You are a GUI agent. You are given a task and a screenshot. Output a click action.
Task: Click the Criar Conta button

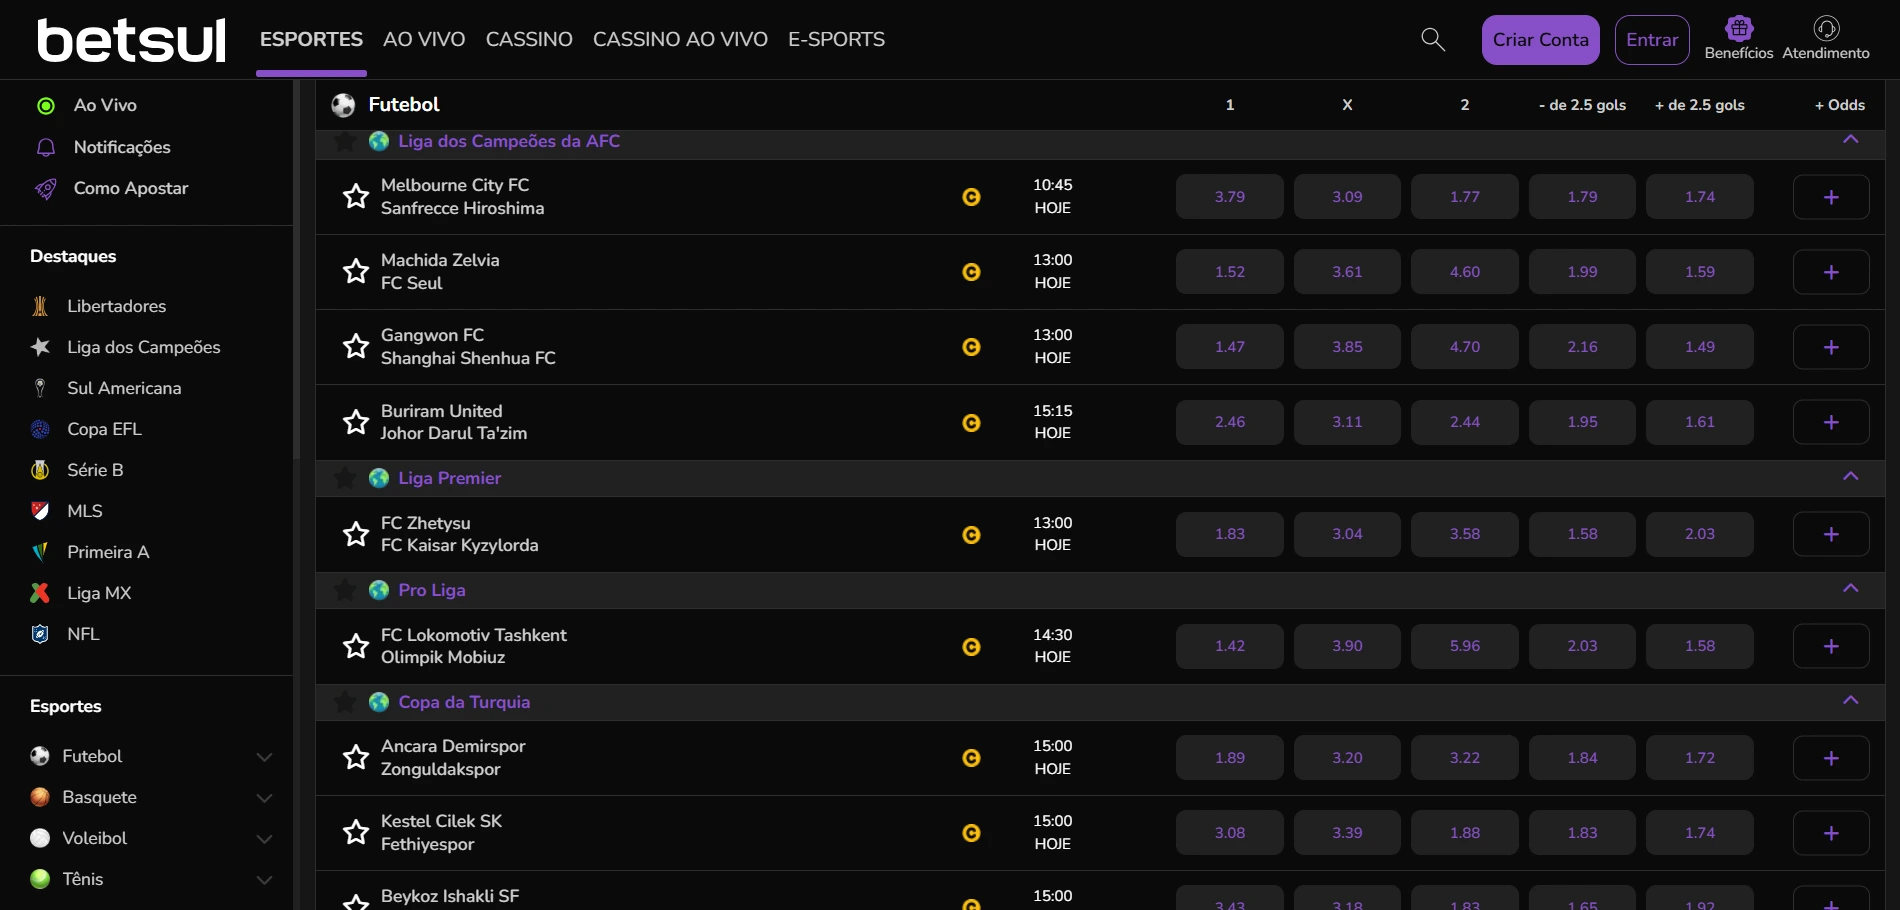point(1540,40)
